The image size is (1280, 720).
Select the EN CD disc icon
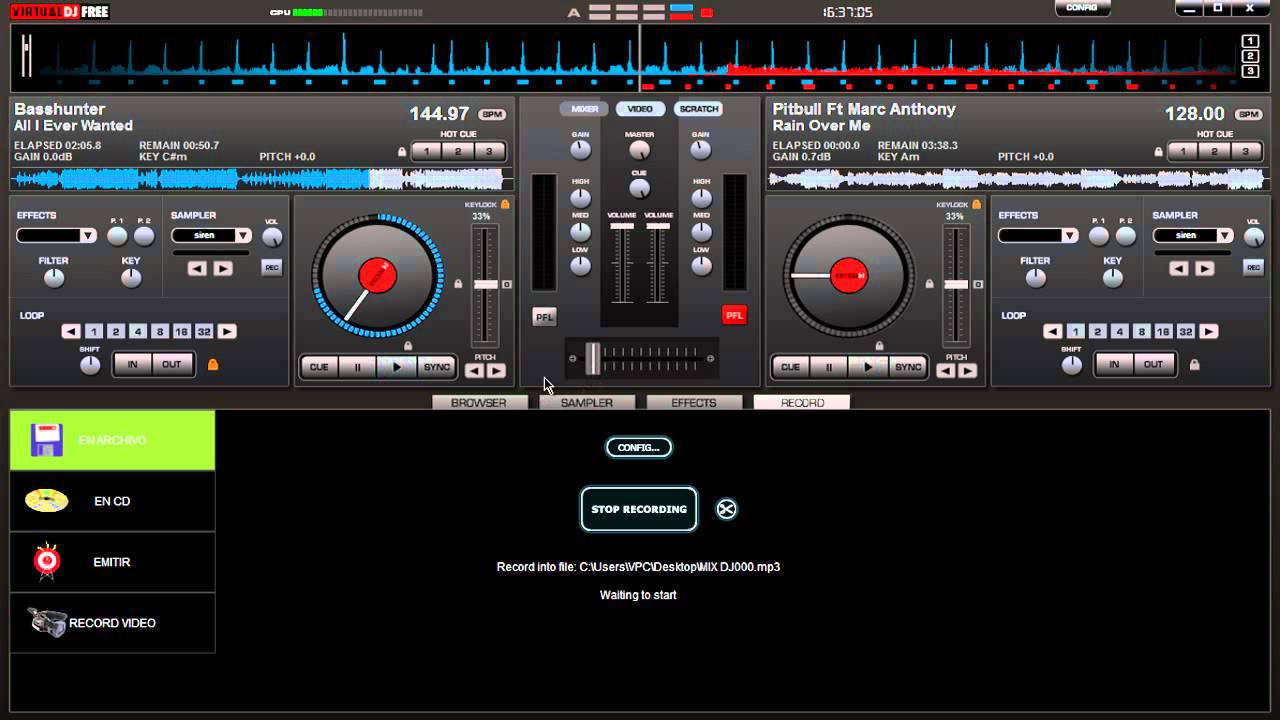click(x=47, y=501)
